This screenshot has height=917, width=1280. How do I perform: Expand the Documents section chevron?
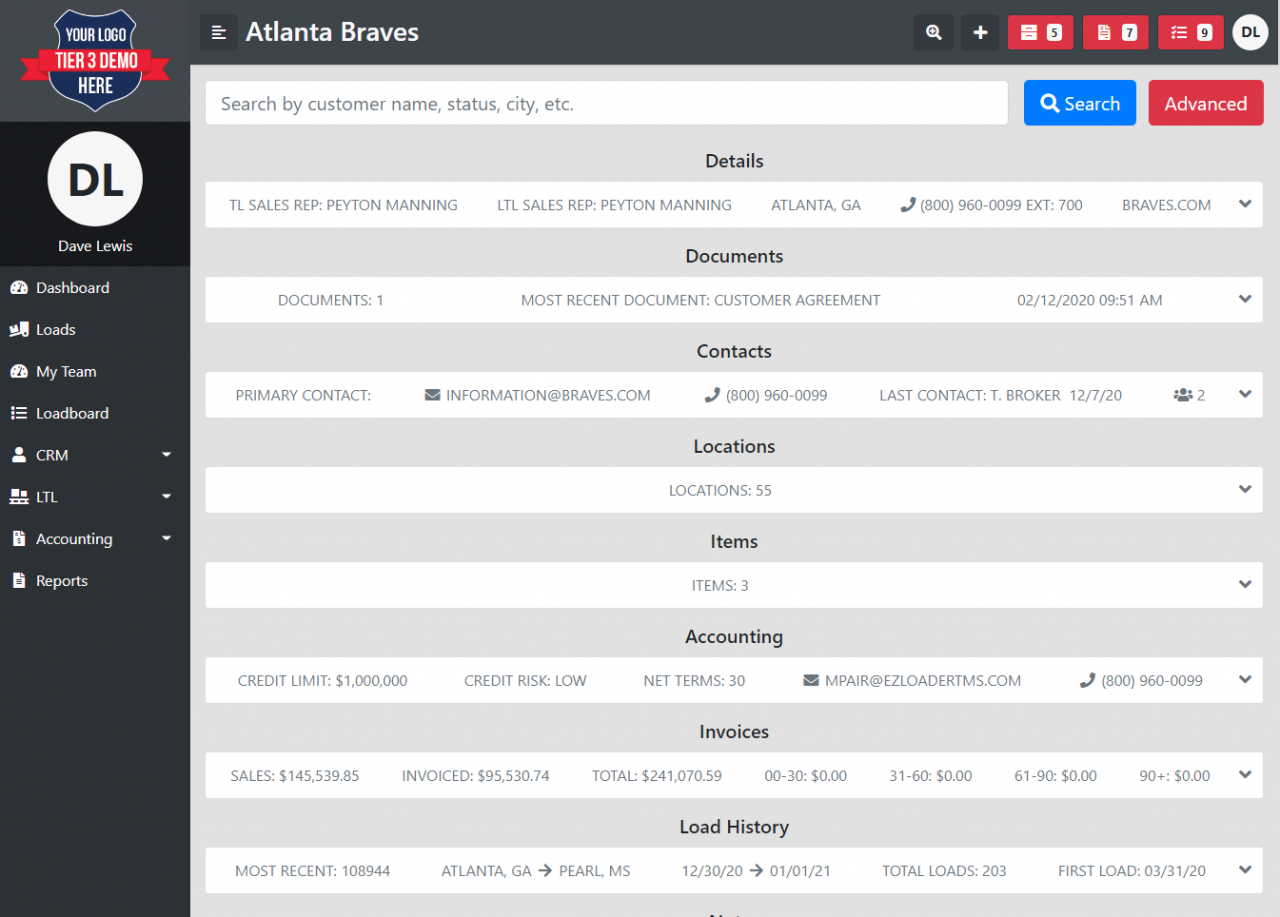tap(1245, 299)
